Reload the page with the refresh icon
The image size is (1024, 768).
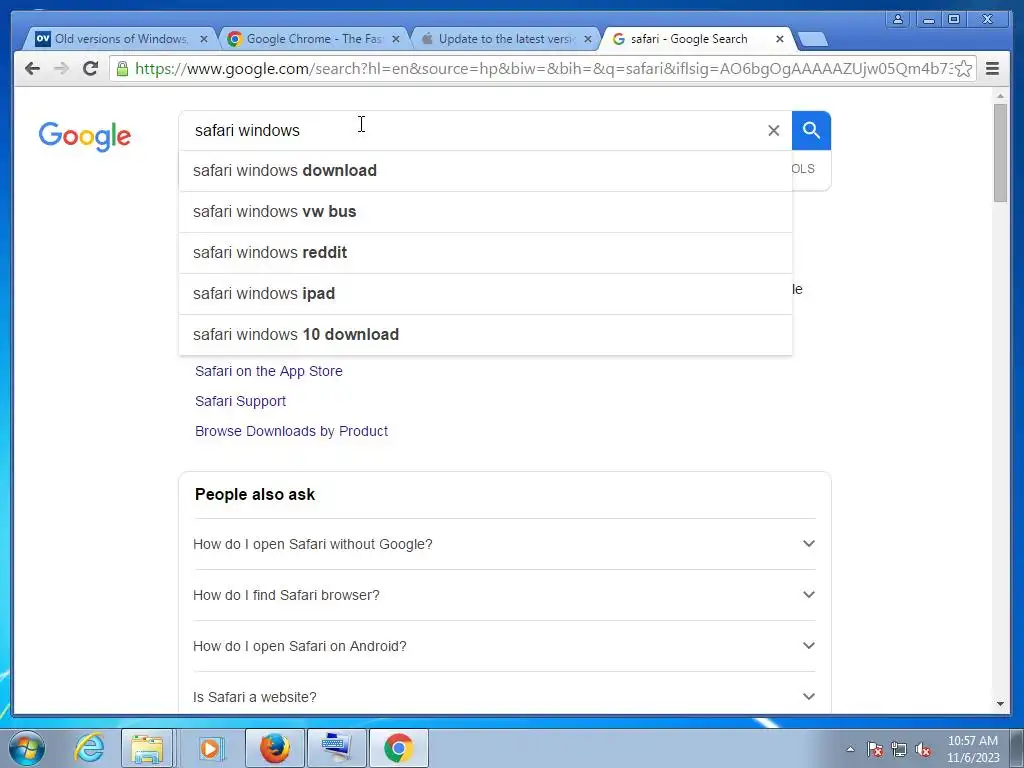click(91, 69)
